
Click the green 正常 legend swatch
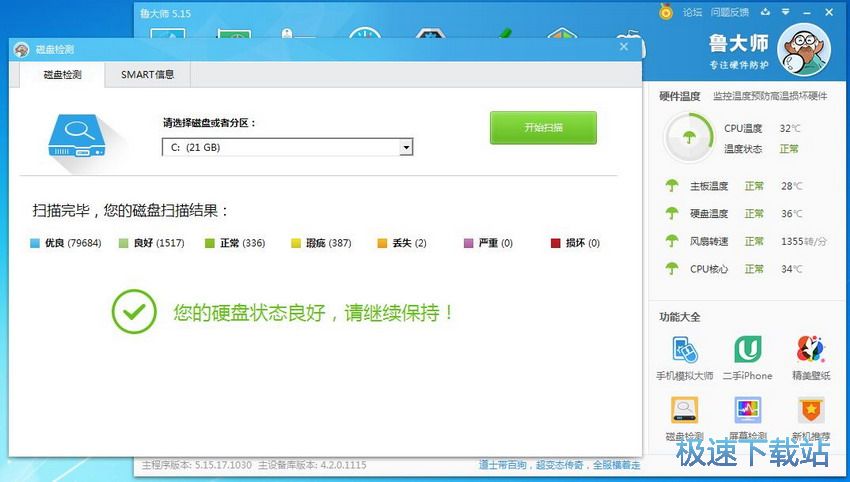click(210, 243)
